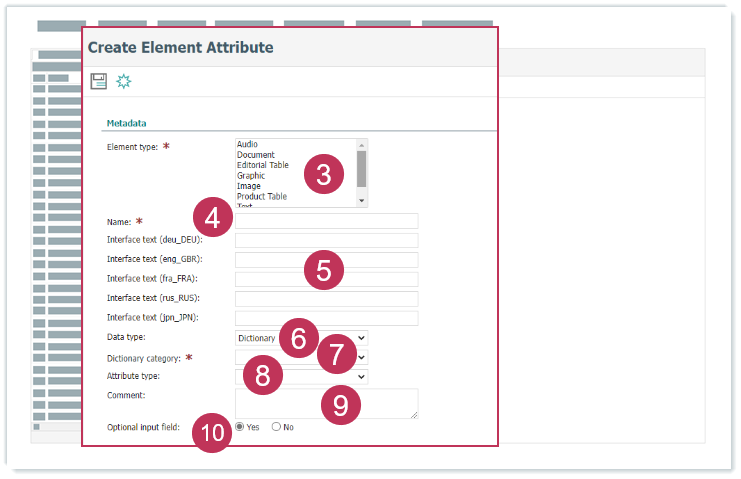Expand the Dictionary category dropdown arrow
This screenshot has width=741, height=479.
pyautogui.click(x=361, y=357)
